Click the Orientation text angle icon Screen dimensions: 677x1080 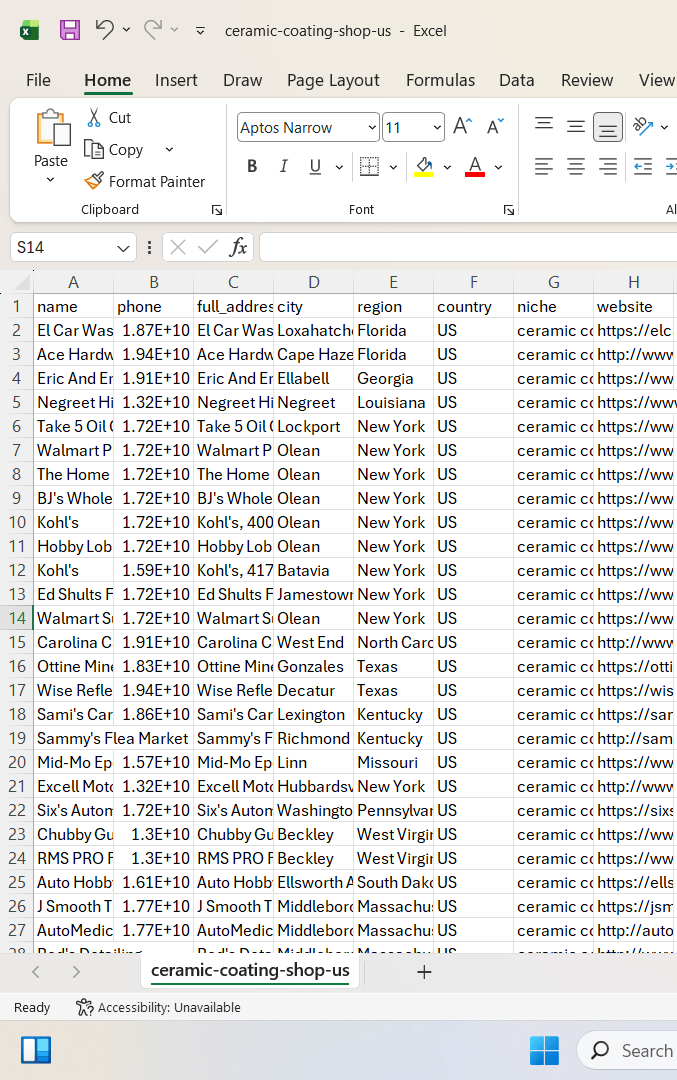pos(643,126)
